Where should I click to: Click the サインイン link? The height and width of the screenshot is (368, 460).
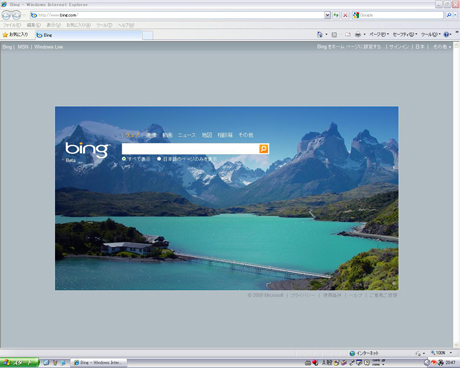399,47
